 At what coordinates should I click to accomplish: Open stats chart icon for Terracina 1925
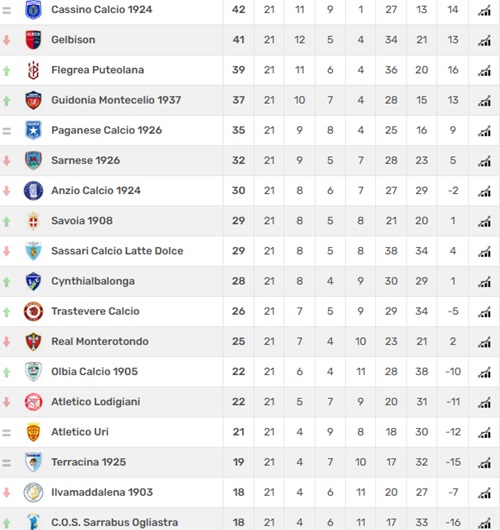[x=484, y=463]
